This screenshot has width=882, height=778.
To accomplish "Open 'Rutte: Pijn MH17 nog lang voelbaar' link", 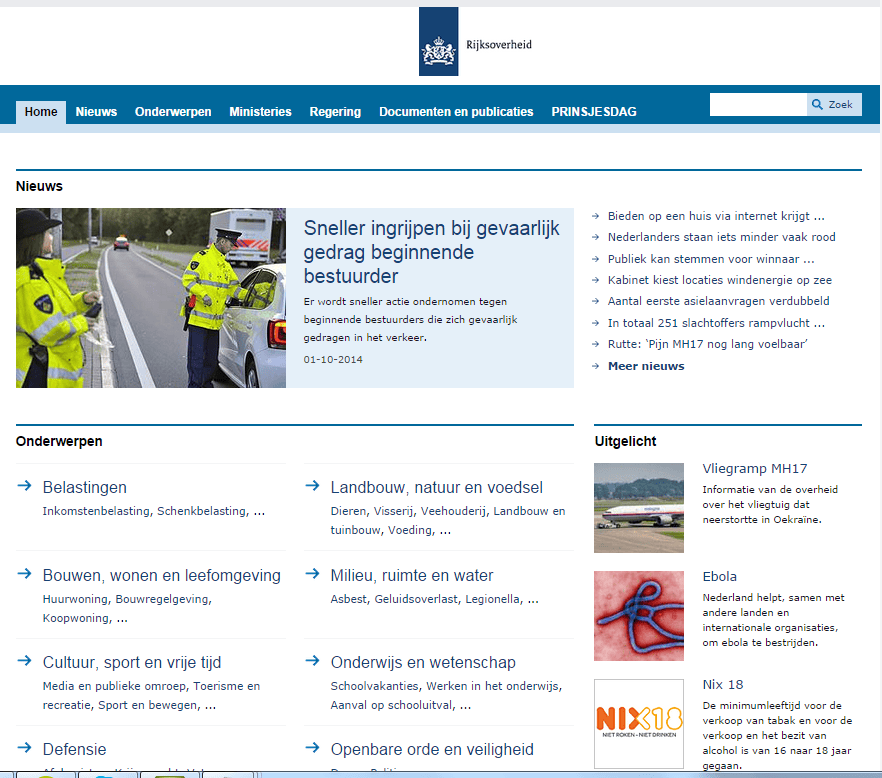I will pos(708,344).
